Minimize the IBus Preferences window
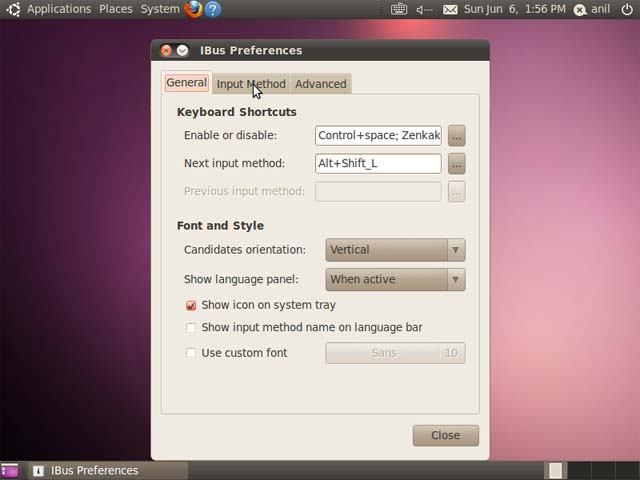640x480 pixels. point(182,50)
